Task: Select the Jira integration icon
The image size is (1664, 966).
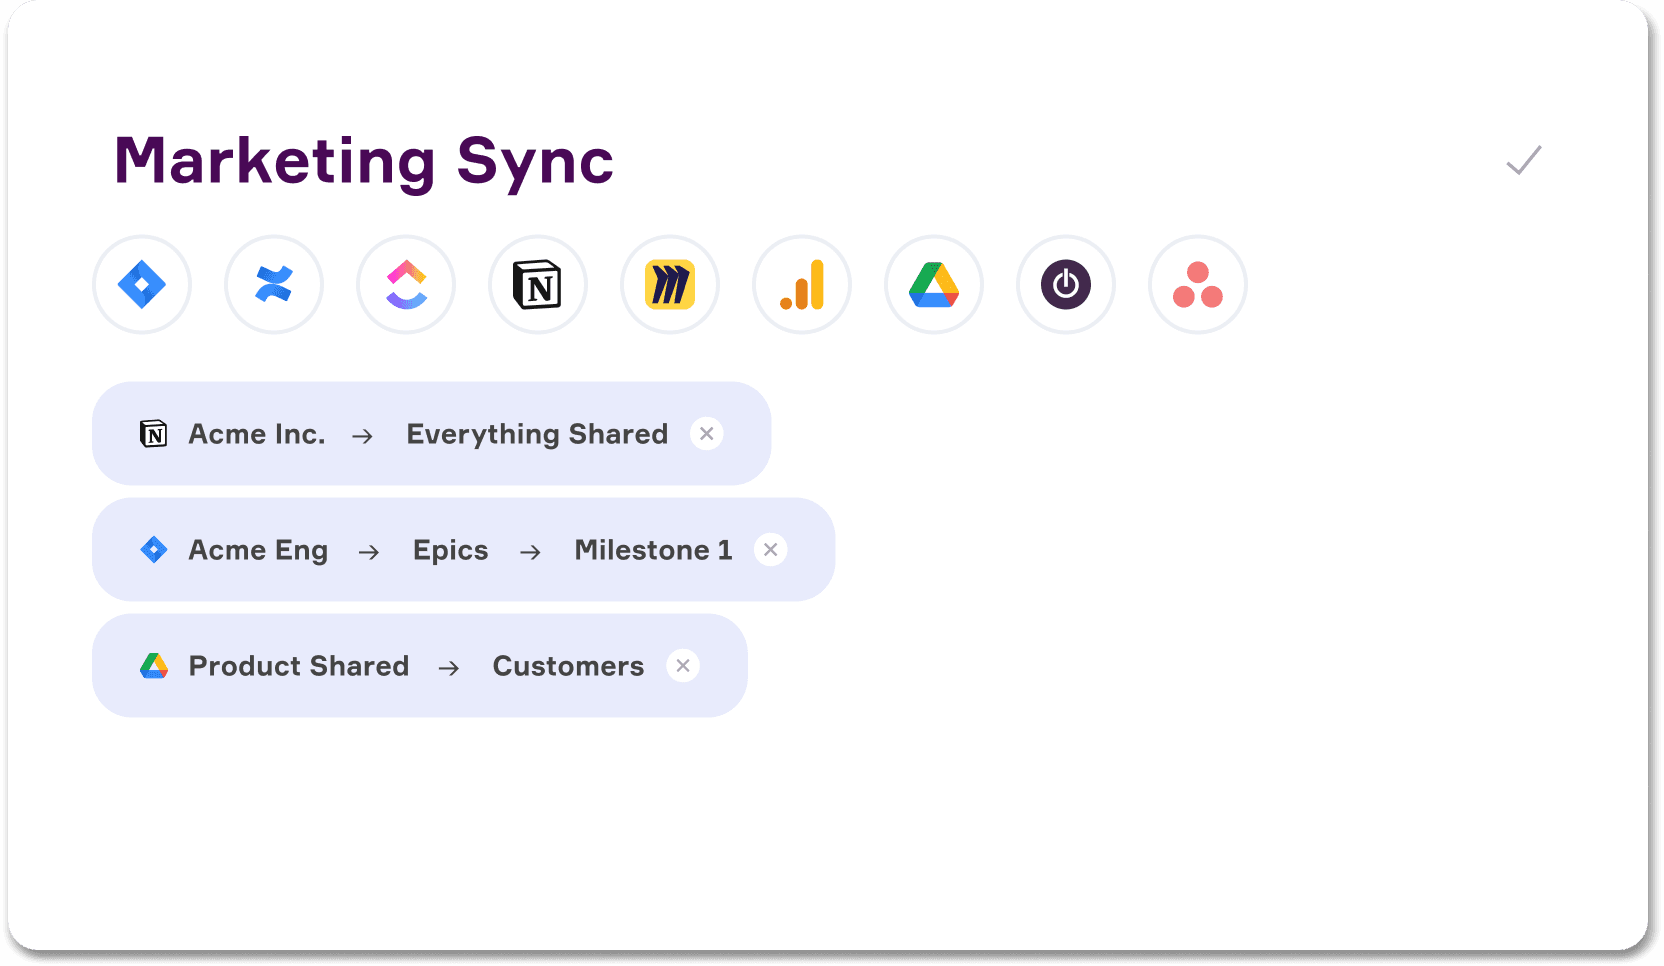Action: (142, 285)
